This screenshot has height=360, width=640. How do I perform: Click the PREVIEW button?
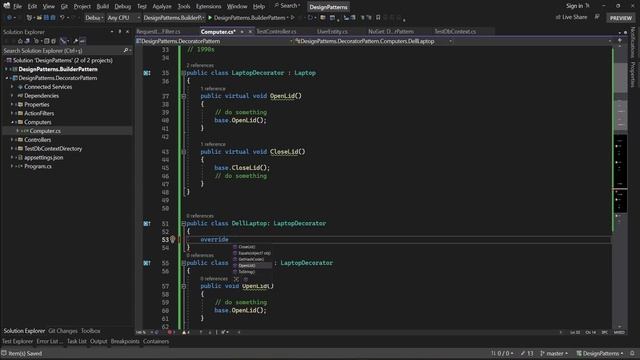point(620,18)
